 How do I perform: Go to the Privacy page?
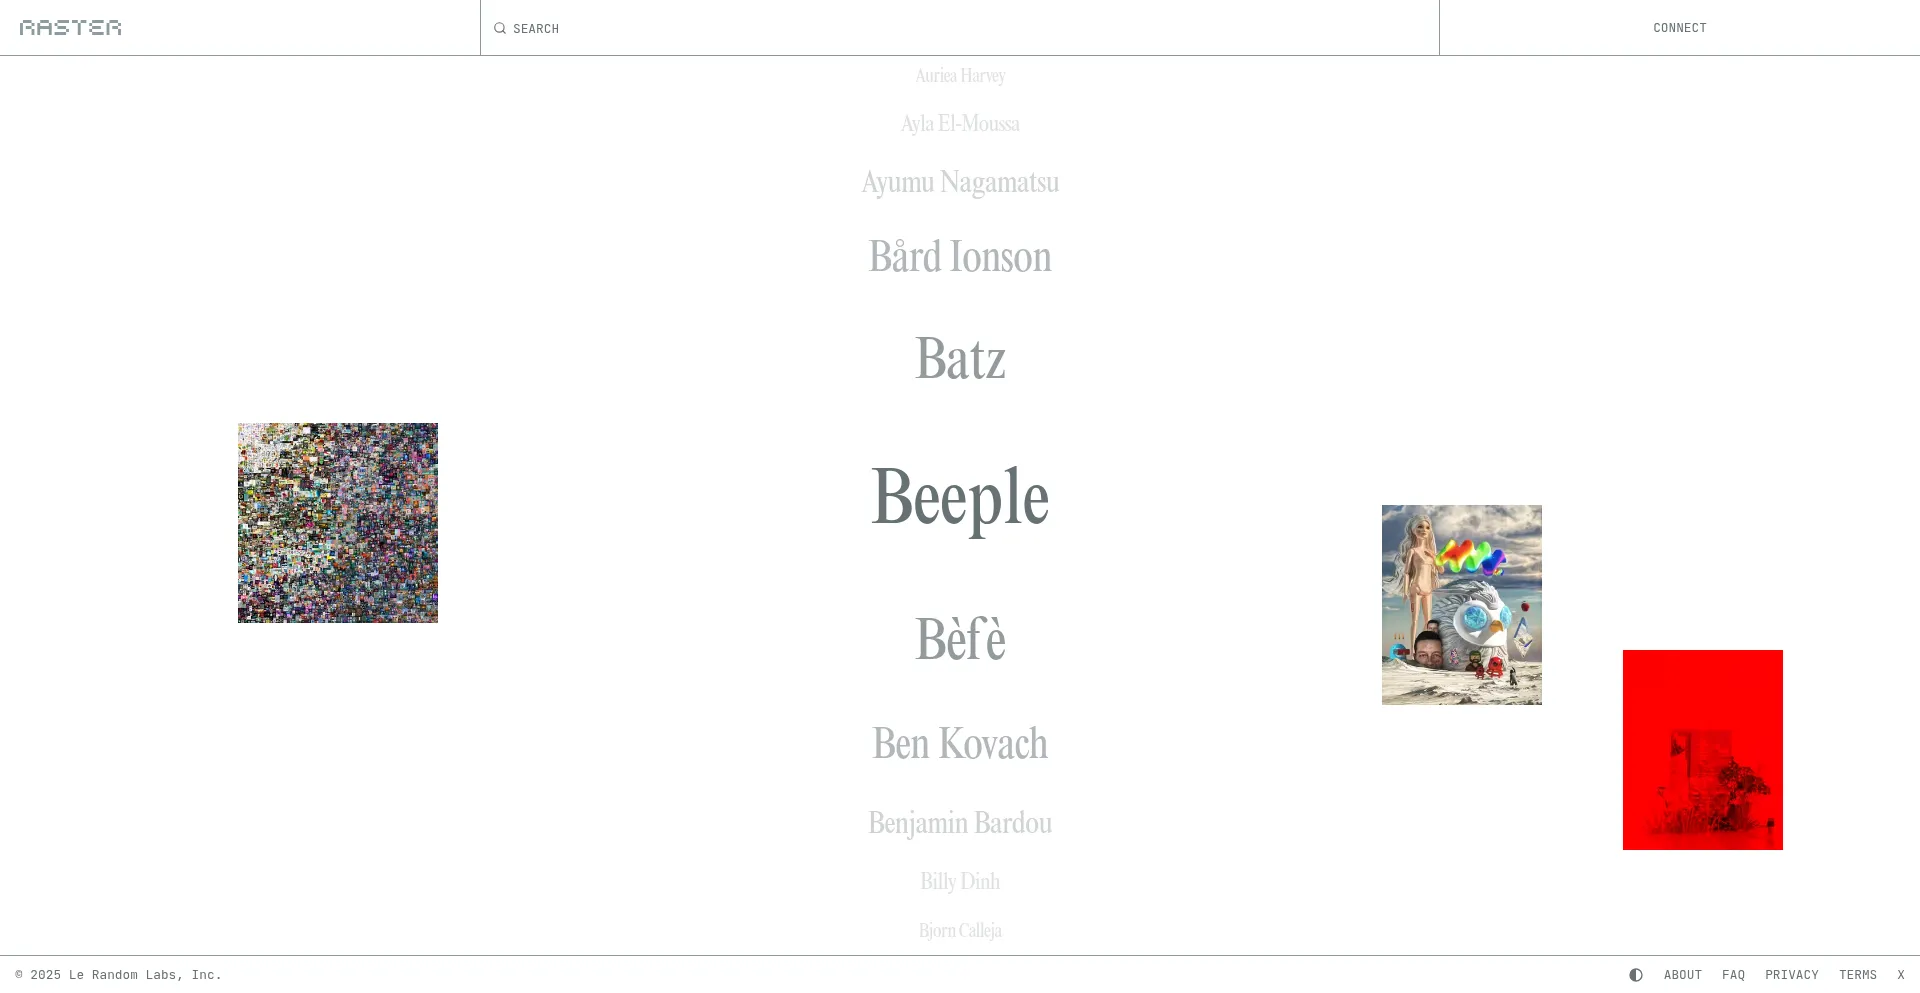[x=1791, y=975]
